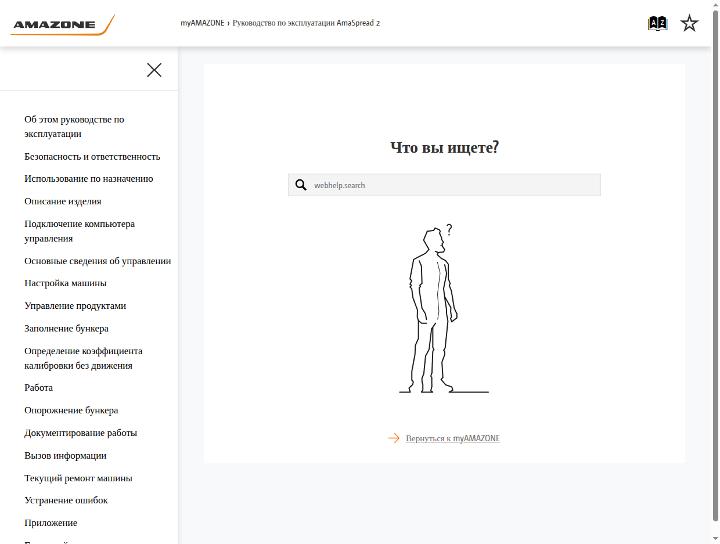Select Текущий ремонт машины

coord(78,478)
